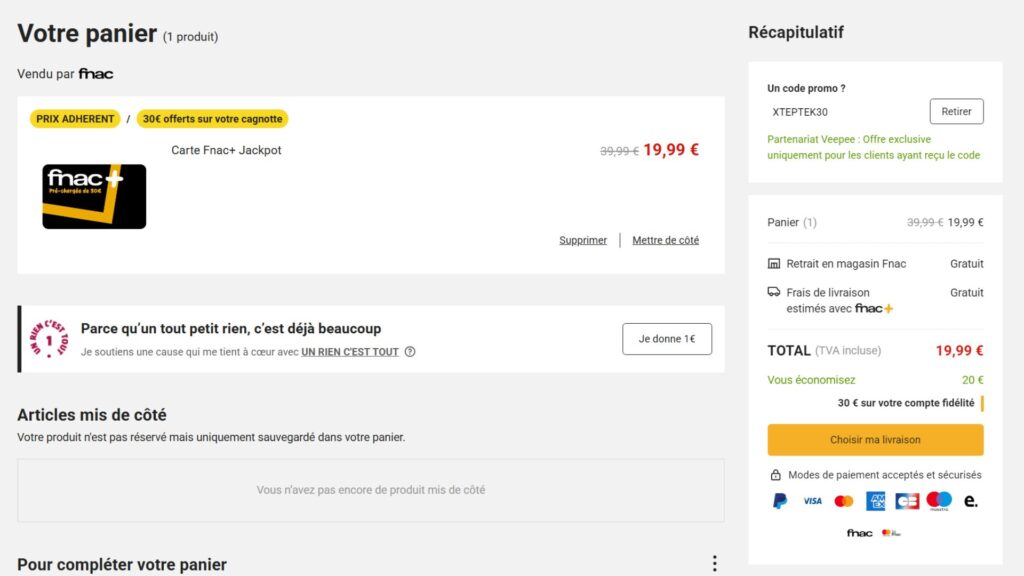The height and width of the screenshot is (576, 1024).
Task: Click the padlock icon next to Modes de paiement
Action: click(x=775, y=474)
